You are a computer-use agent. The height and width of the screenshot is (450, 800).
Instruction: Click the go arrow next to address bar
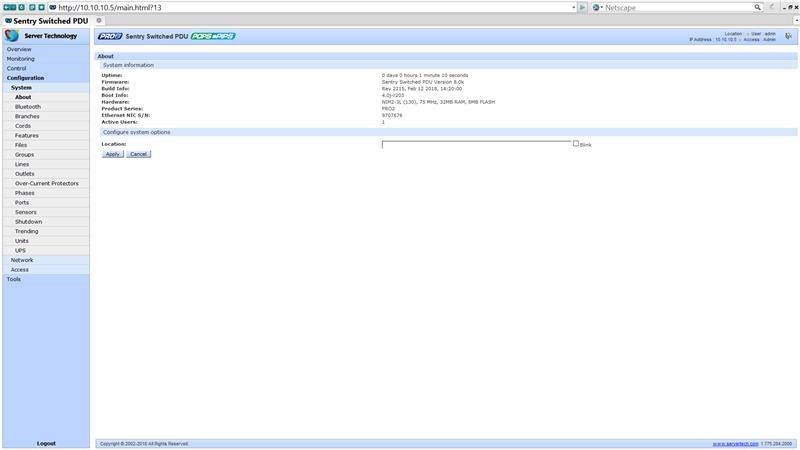click(582, 8)
